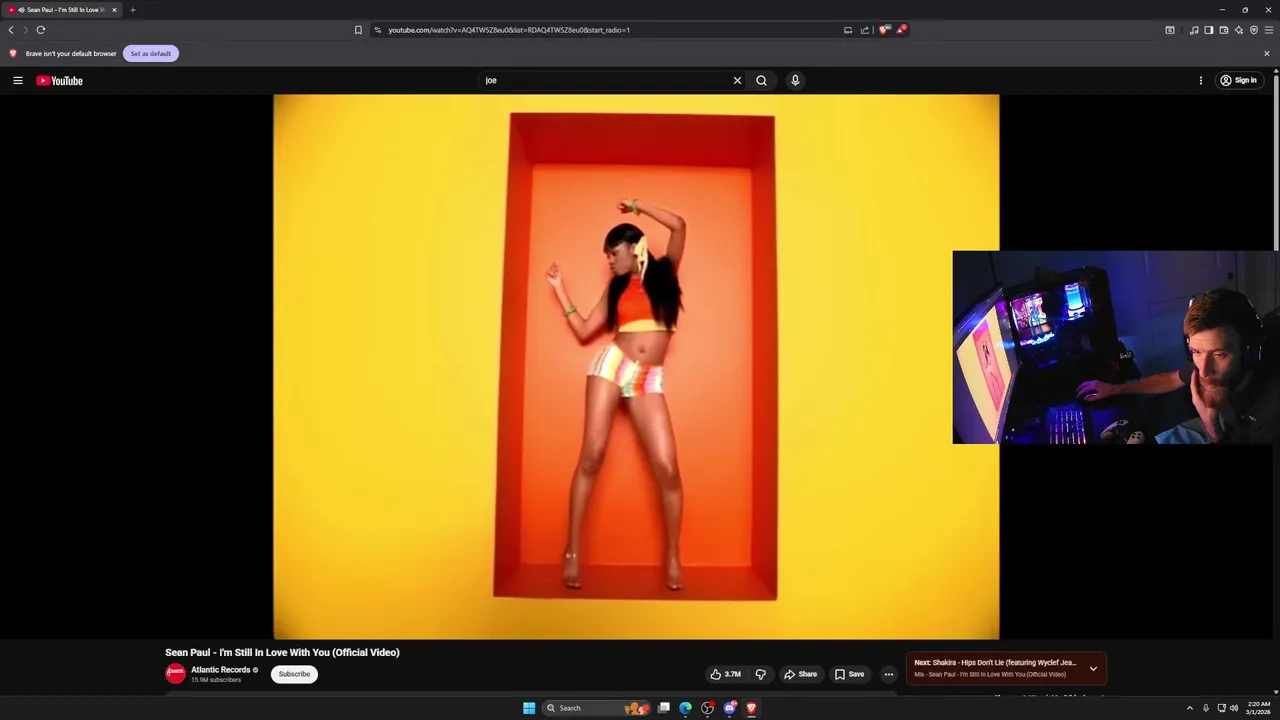Click the 15.9M subscribers text

click(216, 680)
